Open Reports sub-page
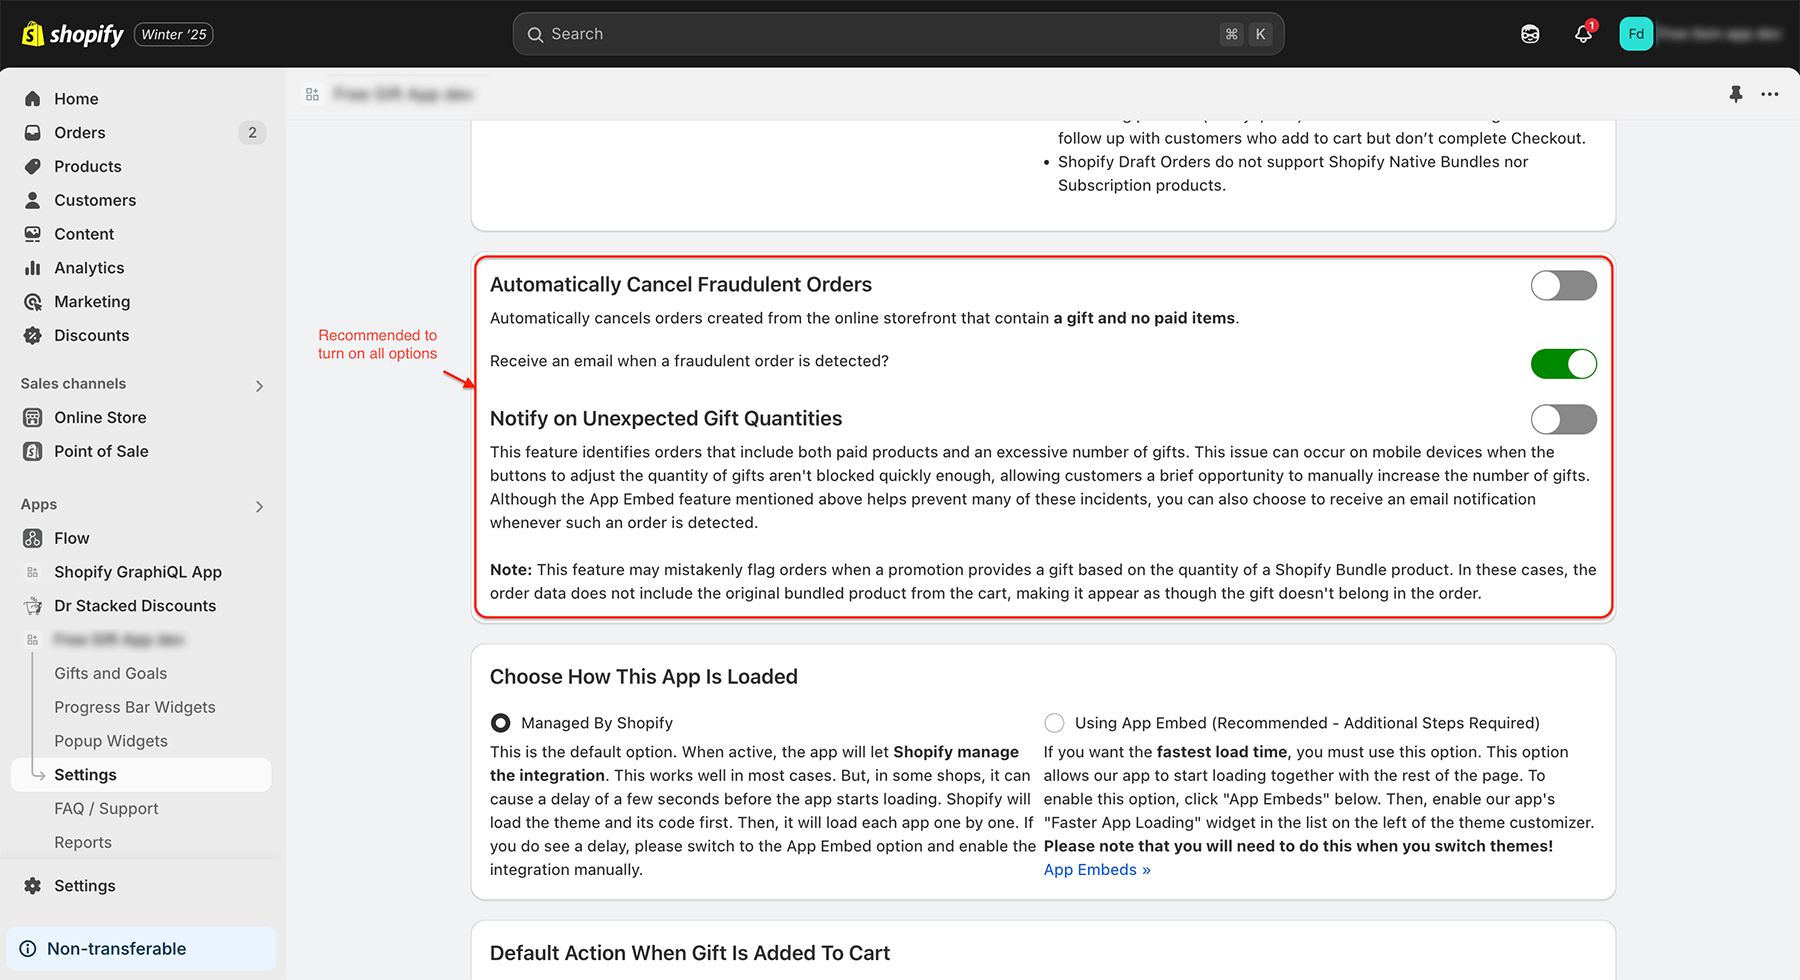This screenshot has height=980, width=1800. coord(83,843)
